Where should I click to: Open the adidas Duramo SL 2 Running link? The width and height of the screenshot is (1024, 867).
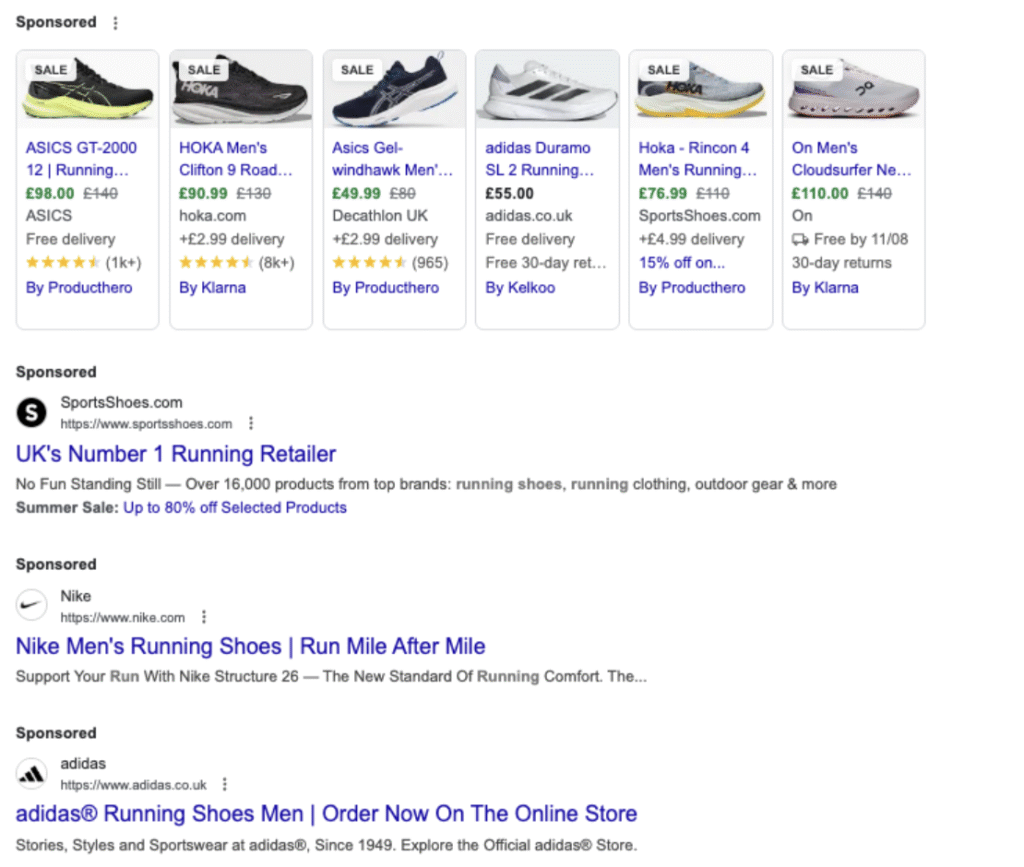point(539,159)
